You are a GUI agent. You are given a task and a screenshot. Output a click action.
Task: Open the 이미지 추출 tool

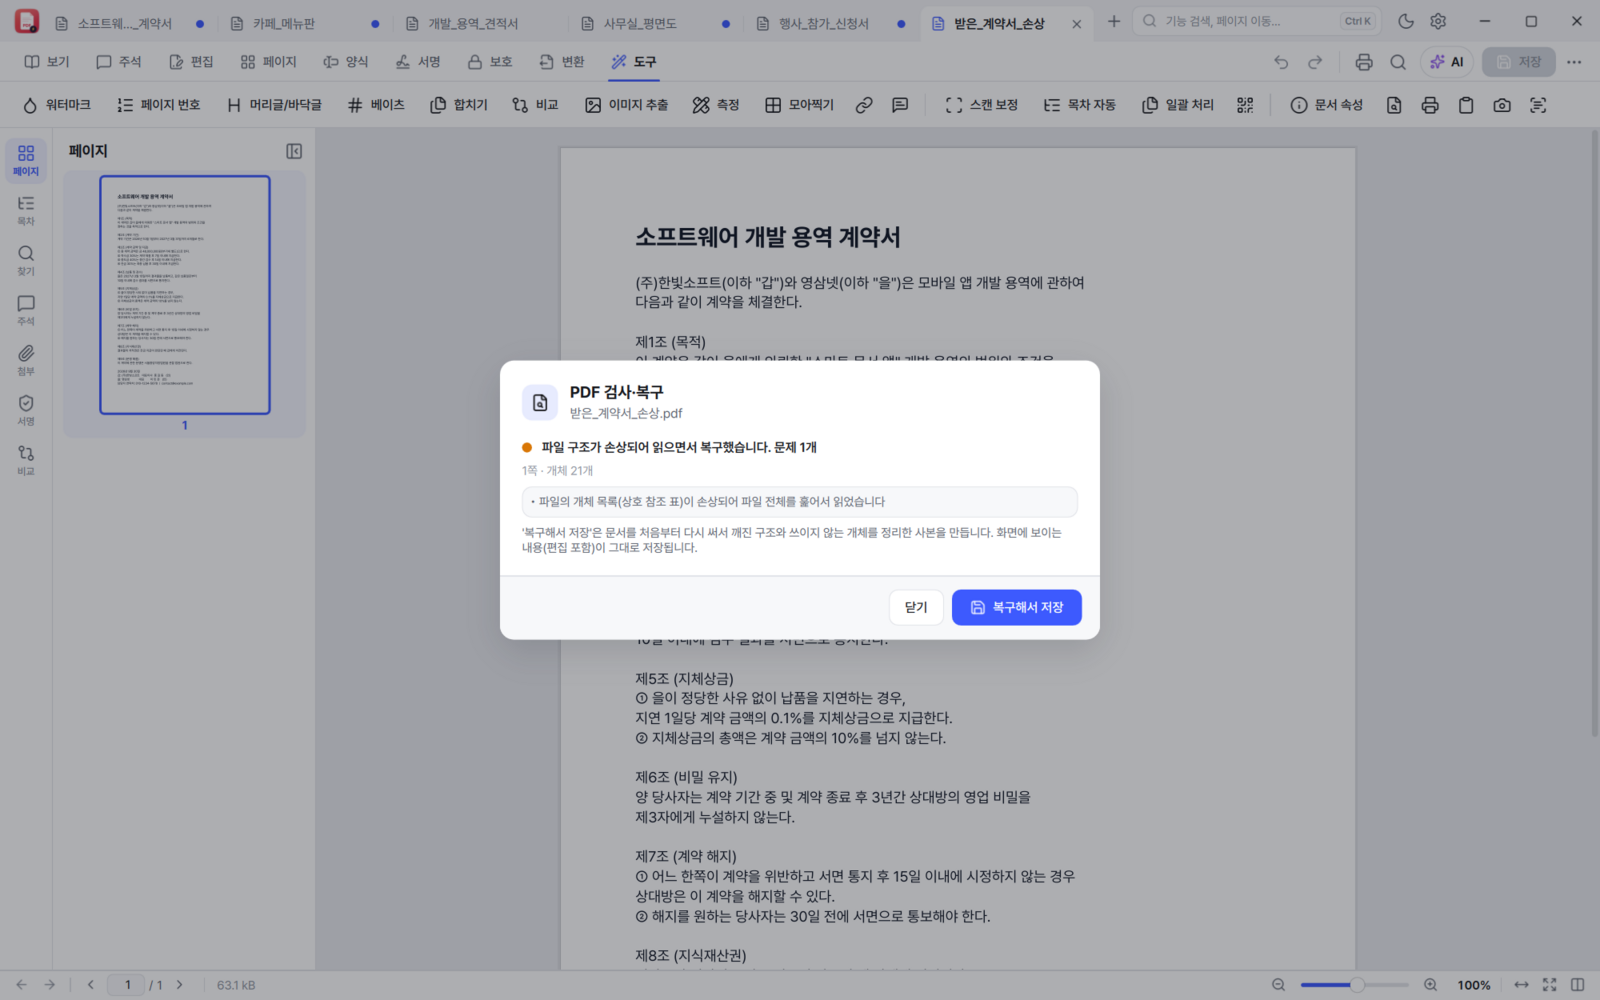coord(626,105)
